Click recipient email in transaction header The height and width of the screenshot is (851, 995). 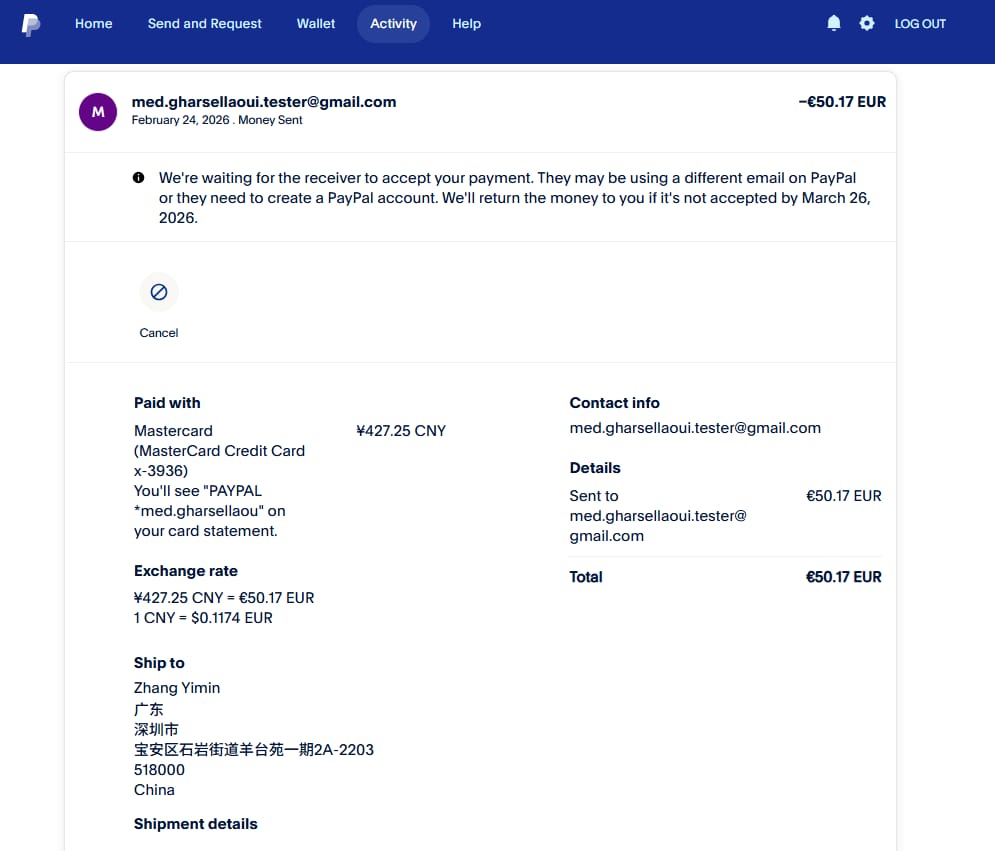264,102
